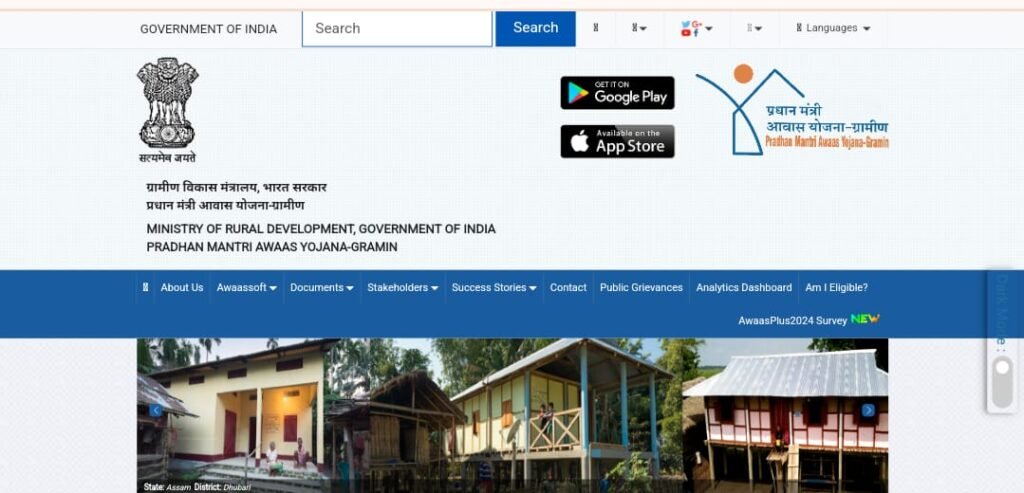Open the Stakeholders dropdown menu
1024x493 pixels.
[402, 287]
